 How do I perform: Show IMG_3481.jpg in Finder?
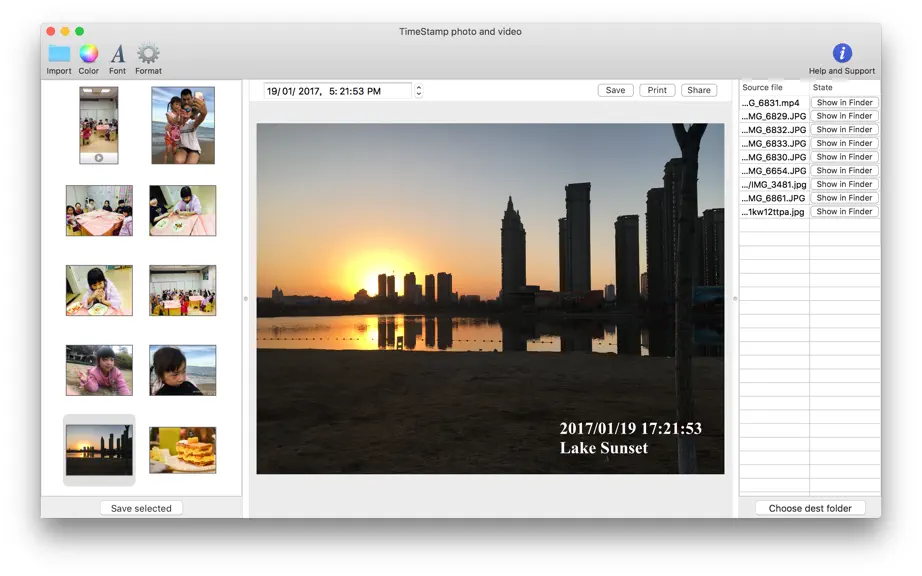click(844, 184)
